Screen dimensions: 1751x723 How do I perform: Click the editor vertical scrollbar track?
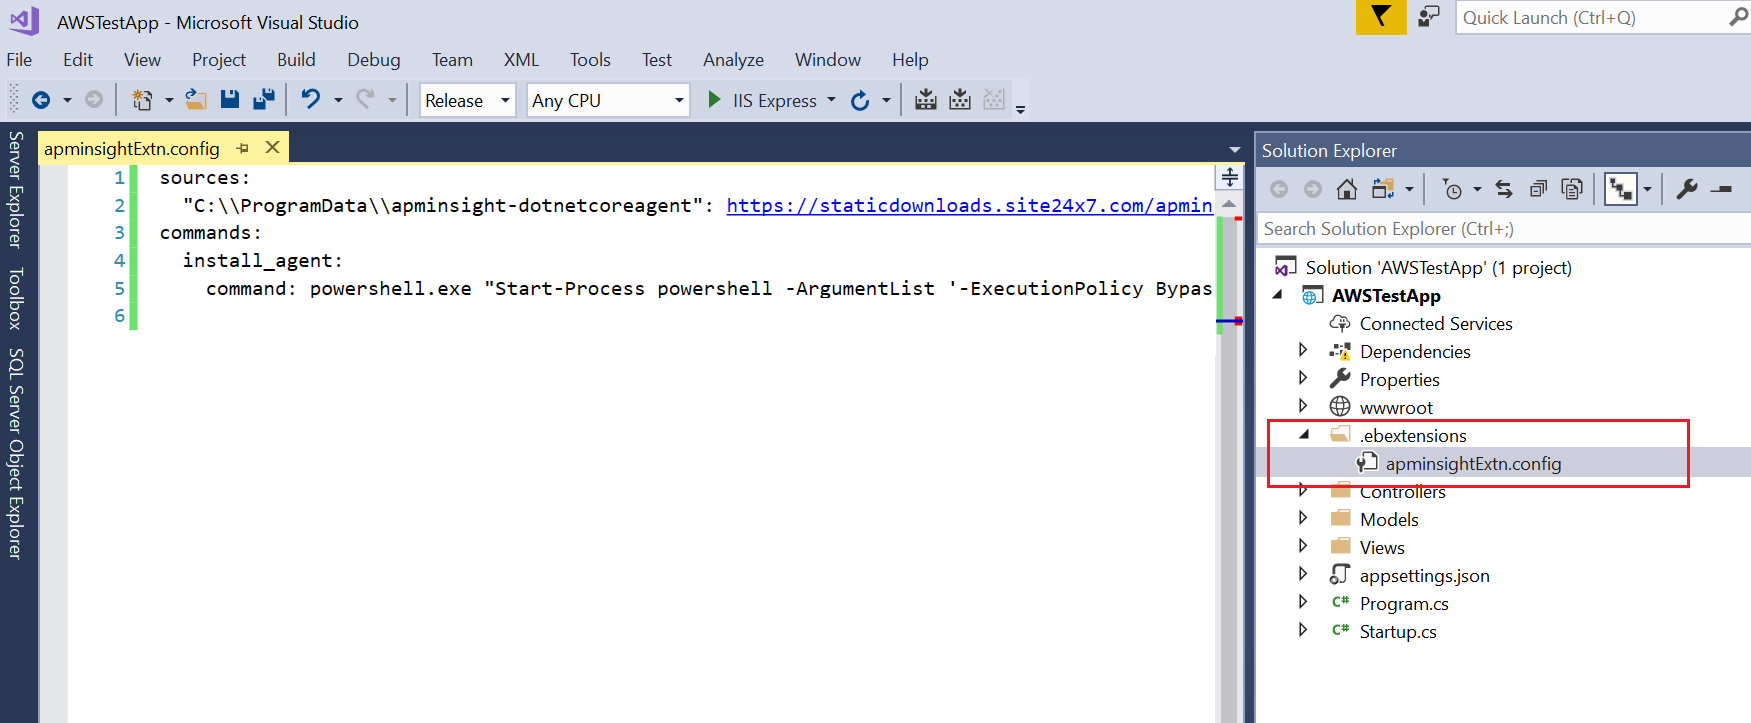tap(1229, 500)
